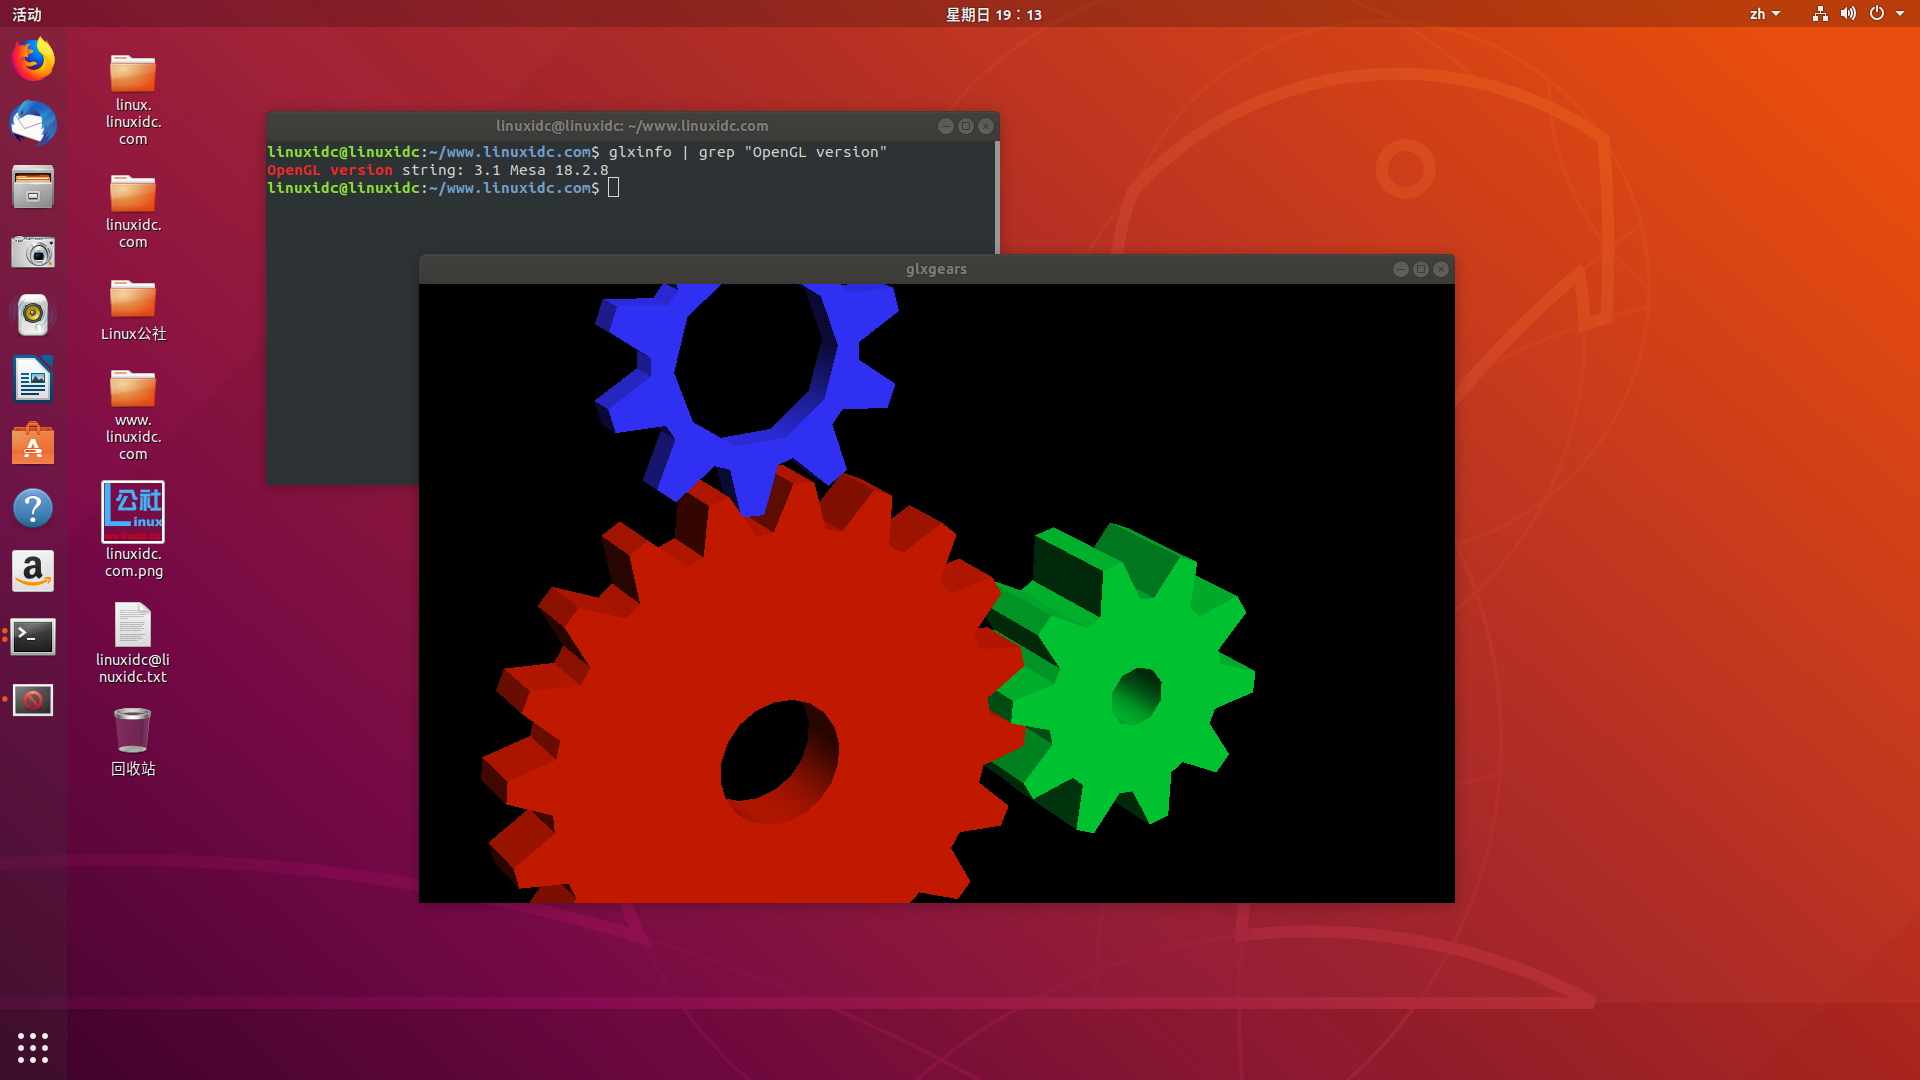Expand the system menu arrow
The width and height of the screenshot is (1920, 1080).
1900,14
